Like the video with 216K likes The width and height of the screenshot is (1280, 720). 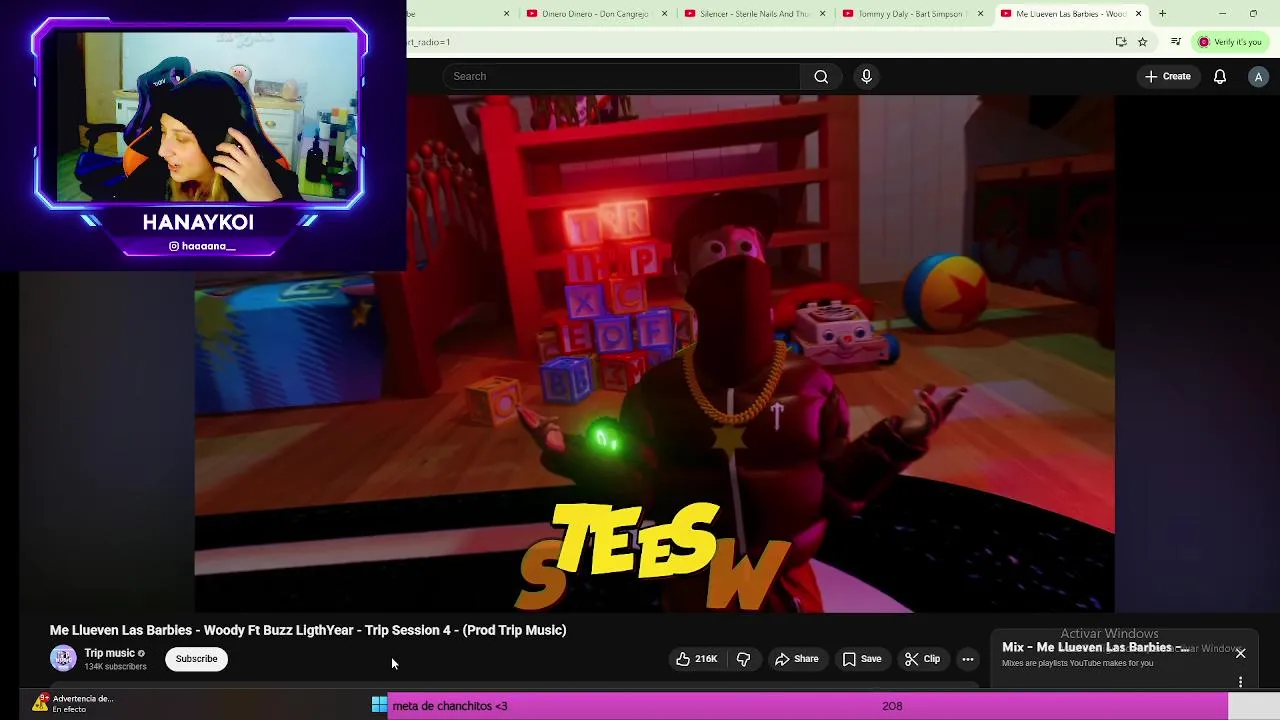695,659
